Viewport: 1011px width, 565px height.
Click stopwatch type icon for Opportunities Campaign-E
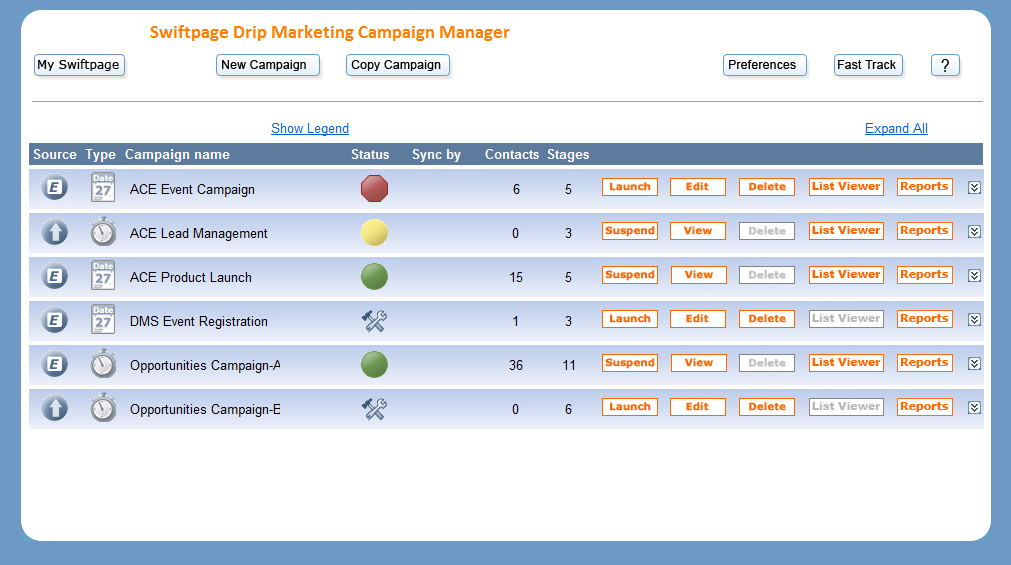click(103, 408)
